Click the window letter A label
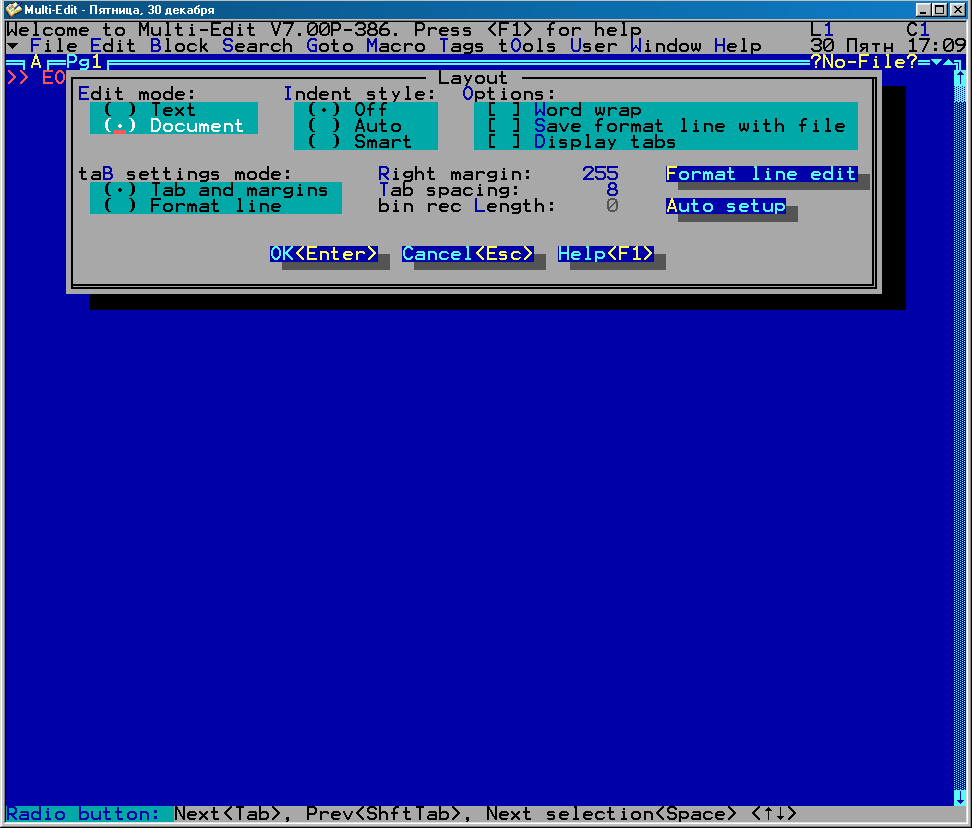The height and width of the screenshot is (828, 972). [x=36, y=62]
